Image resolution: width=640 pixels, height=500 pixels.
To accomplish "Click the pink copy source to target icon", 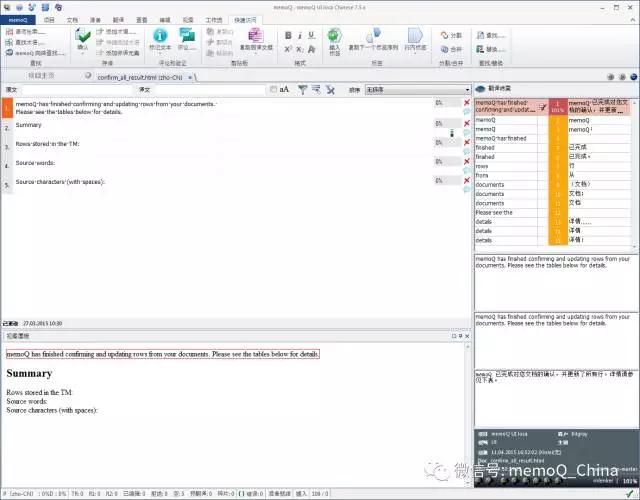I will tap(256, 36).
